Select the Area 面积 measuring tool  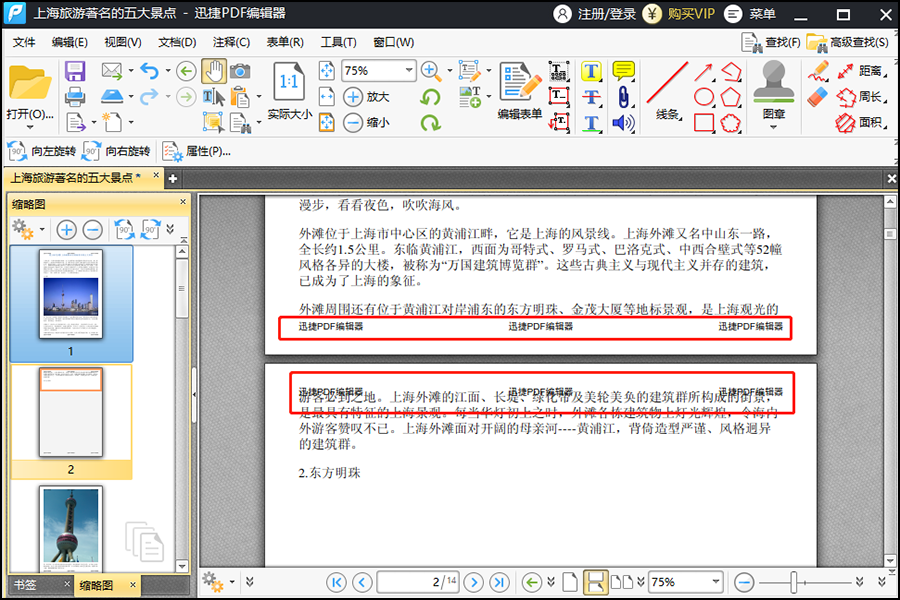pyautogui.click(x=861, y=122)
